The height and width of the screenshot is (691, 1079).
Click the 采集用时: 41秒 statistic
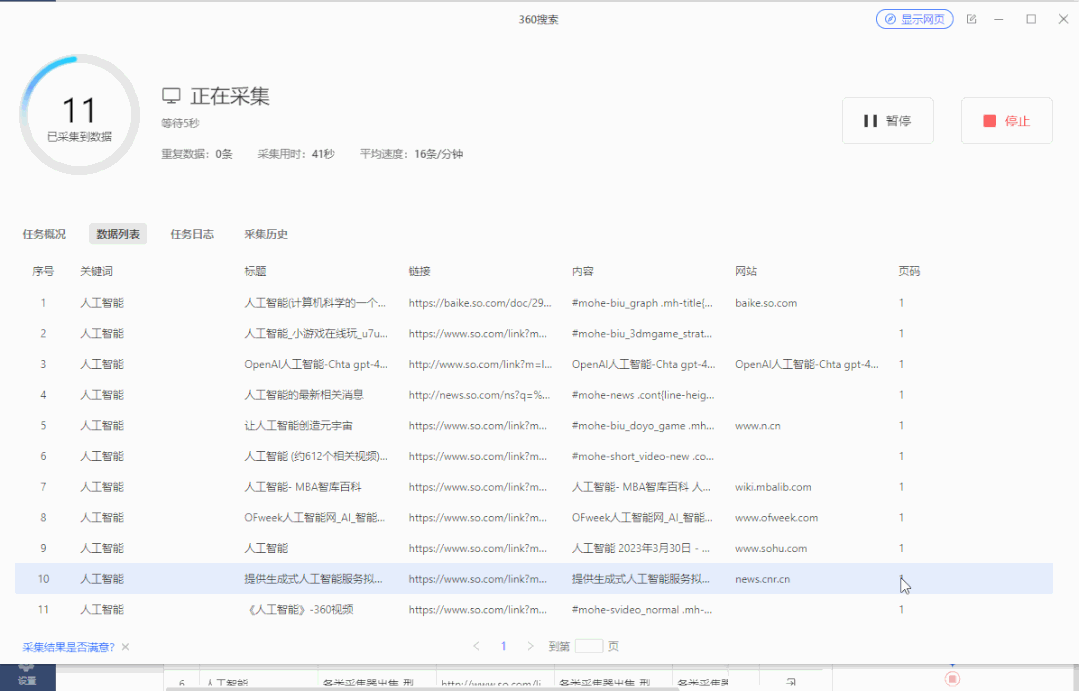(x=296, y=154)
